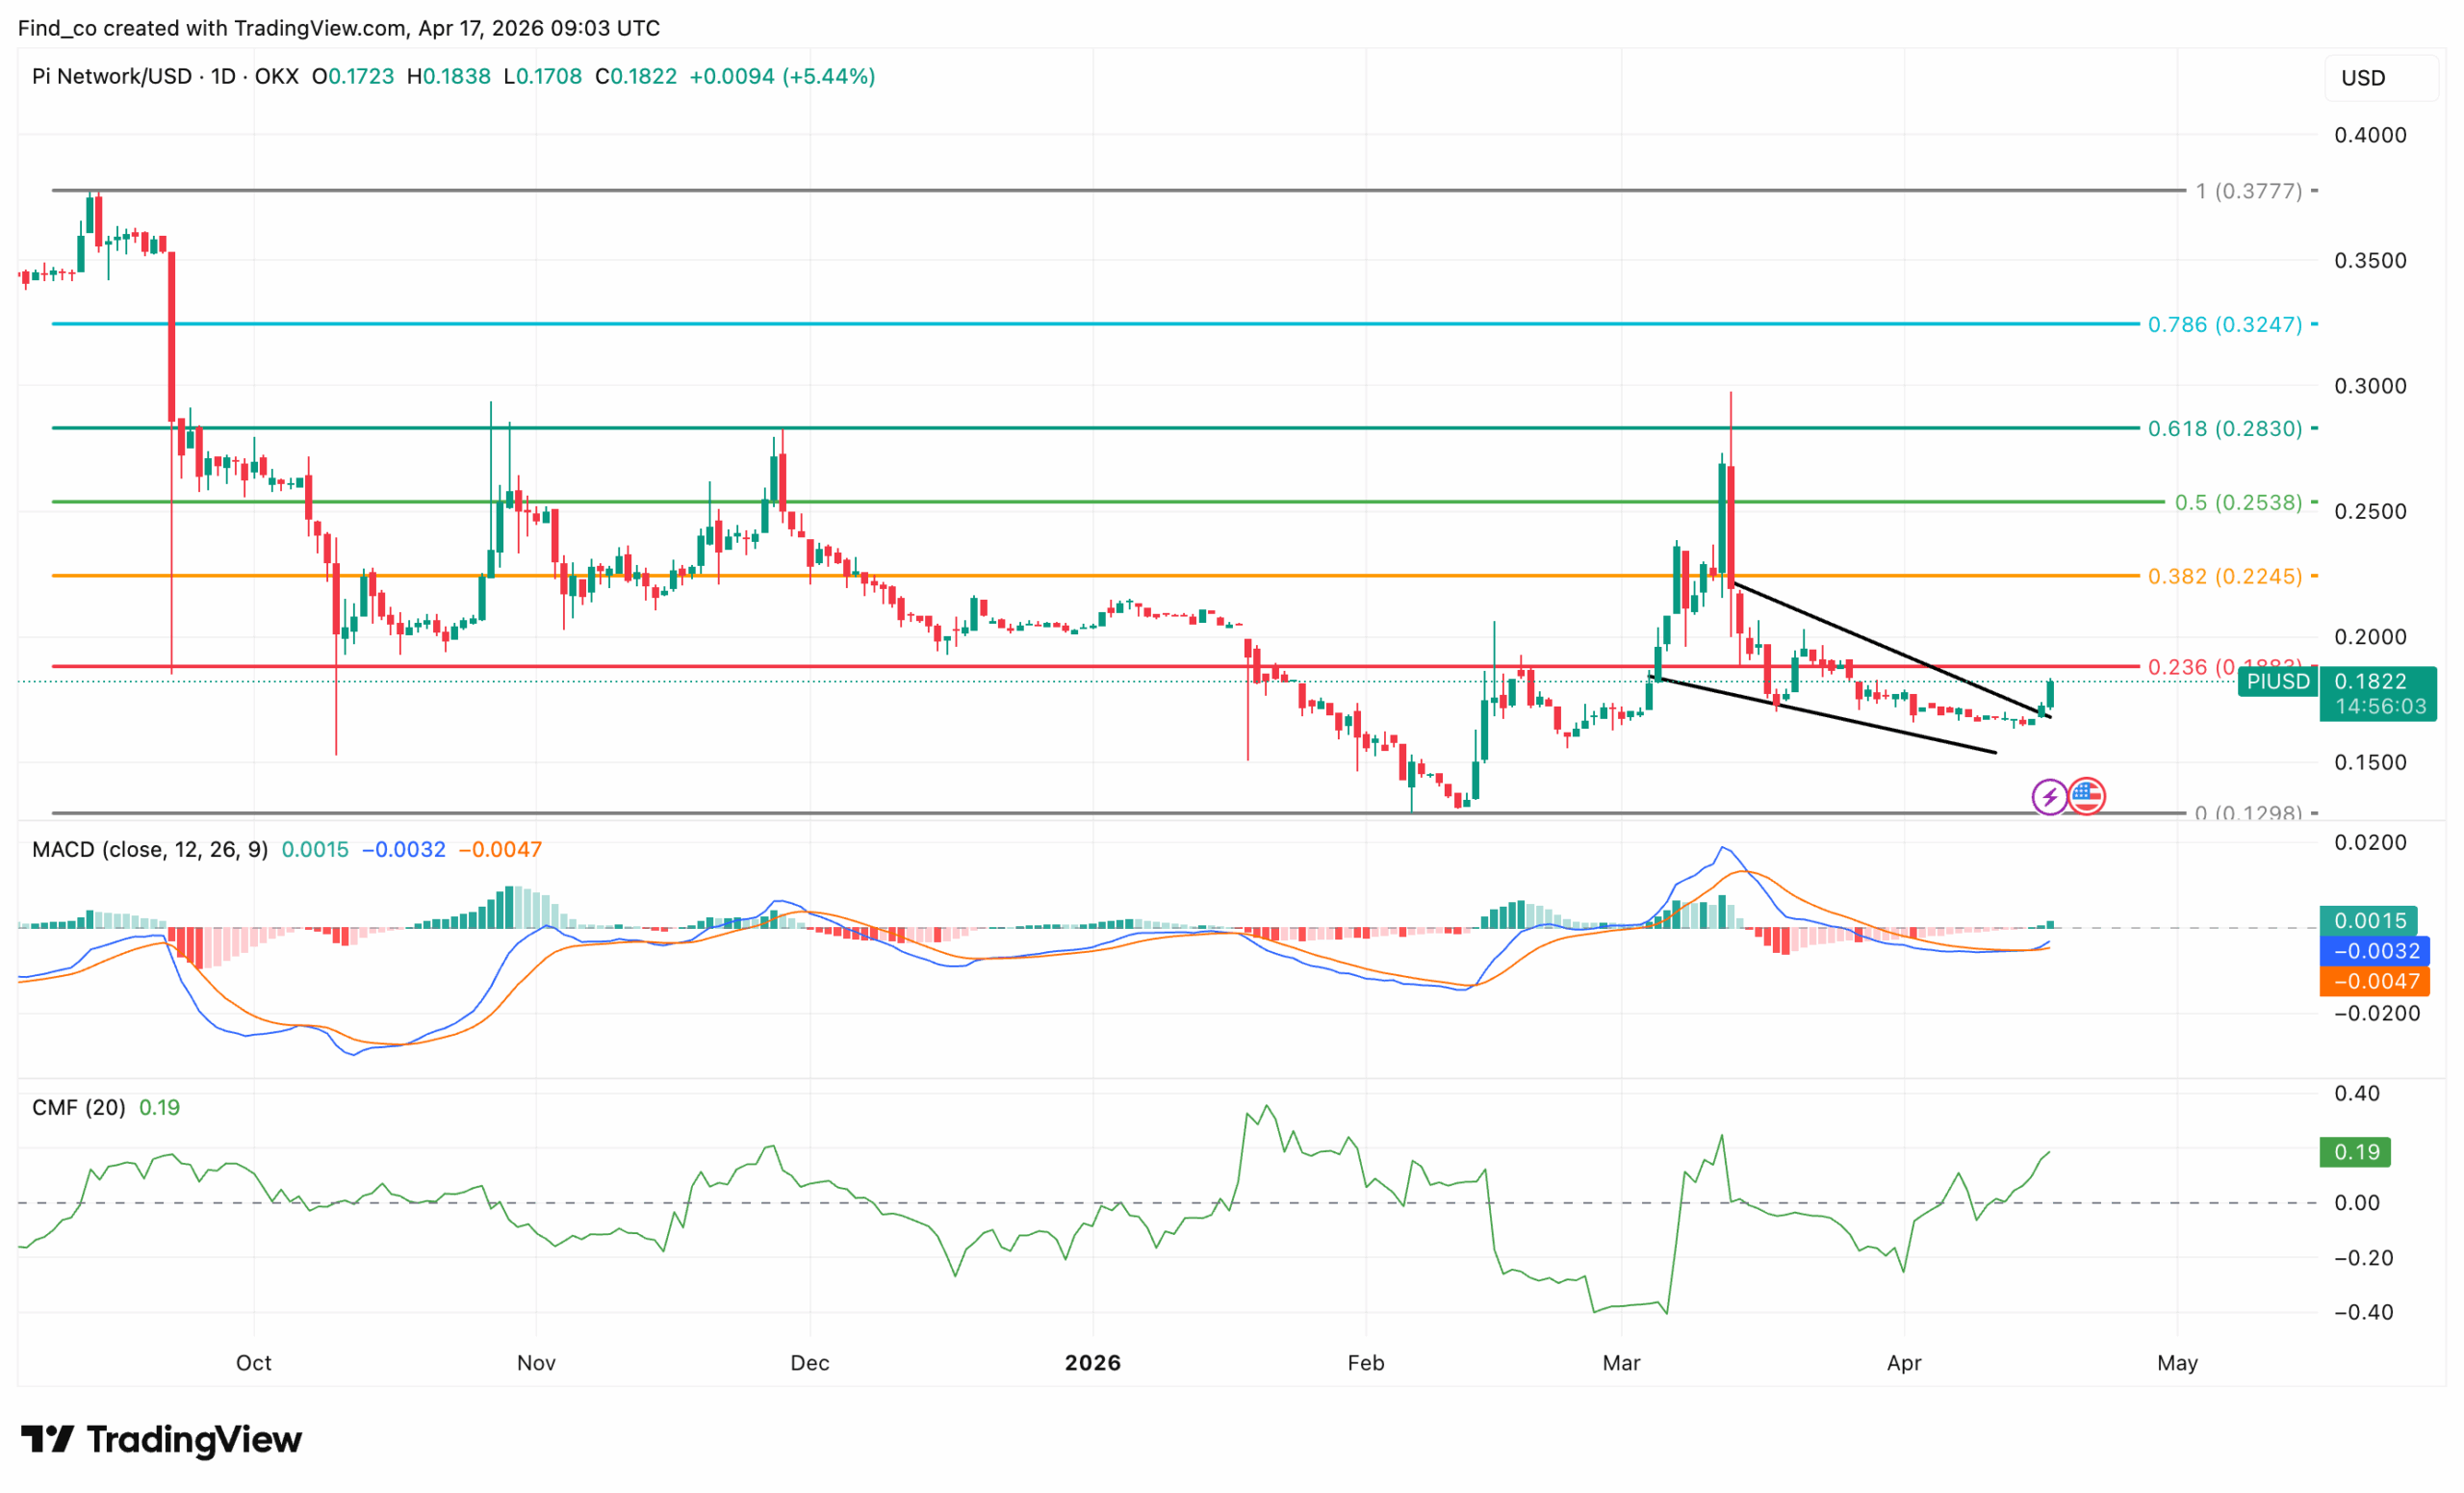This screenshot has width=2464, height=1493.
Task: Click the May label on time axis
Action: coord(2177,1364)
